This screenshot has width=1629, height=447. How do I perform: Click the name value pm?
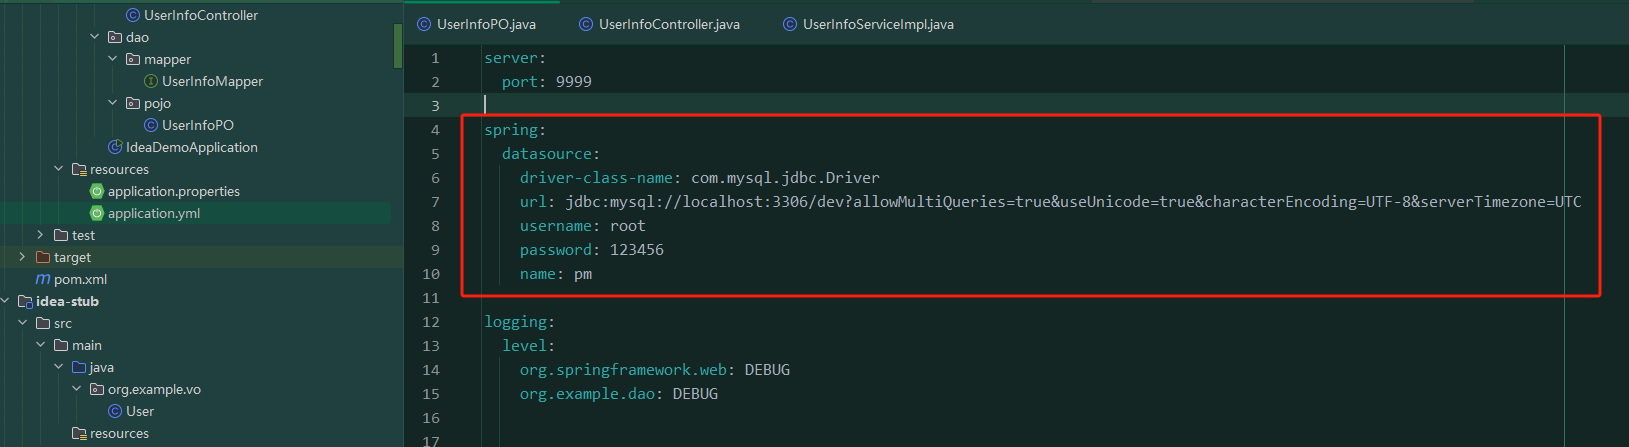tap(583, 274)
